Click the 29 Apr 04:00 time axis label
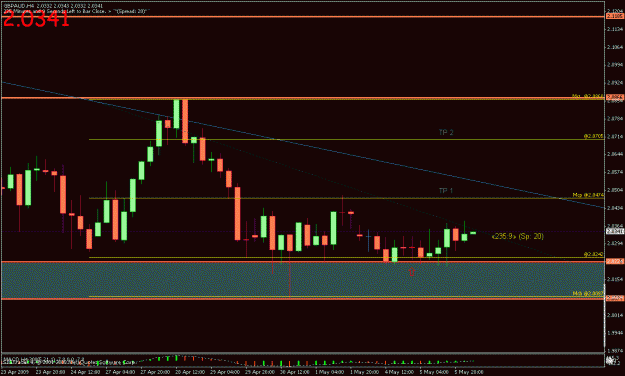625x376 pixels. coord(225,372)
